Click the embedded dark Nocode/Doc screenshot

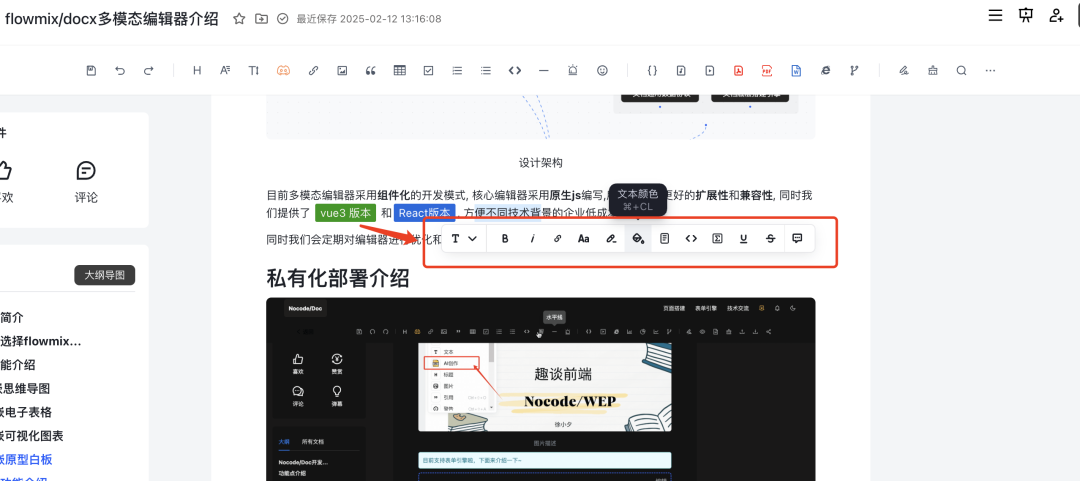pos(541,389)
